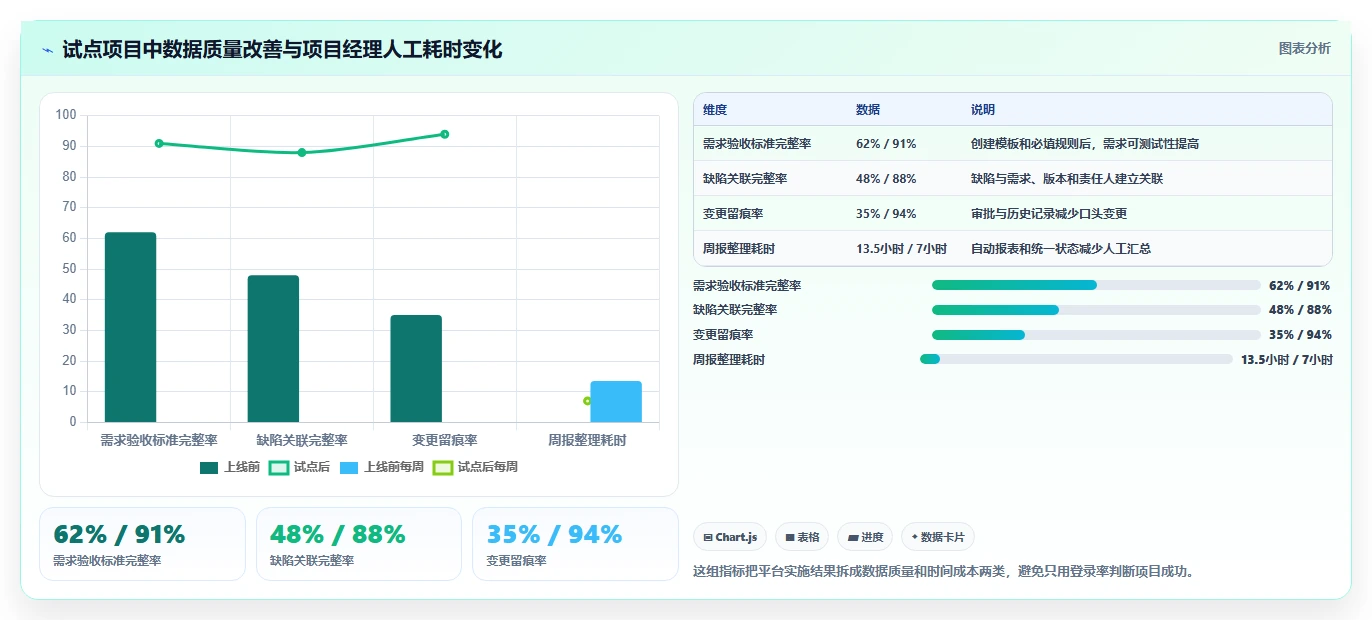The image size is (1372, 620).
Task: Click table value 48% / 88%
Action: click(x=886, y=178)
